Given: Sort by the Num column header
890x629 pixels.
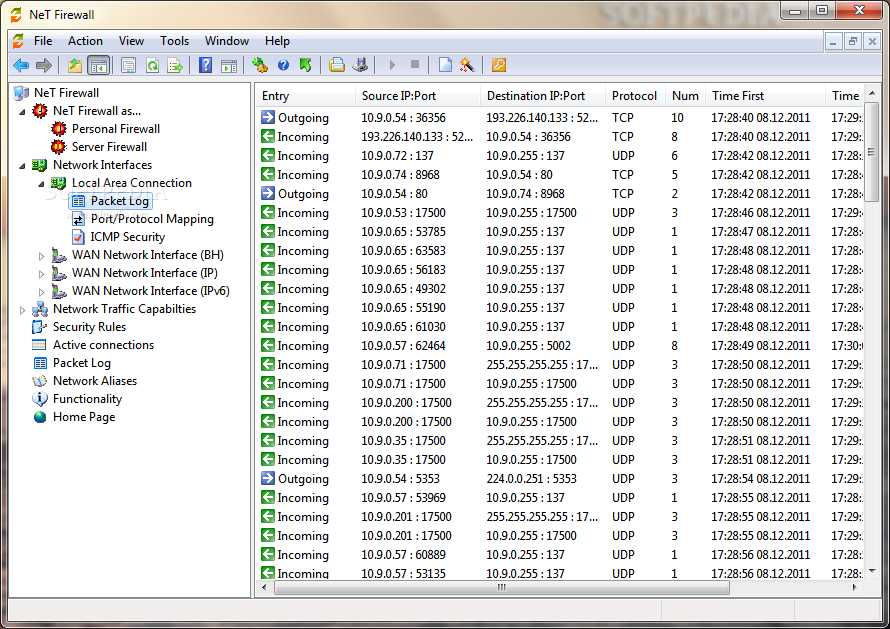Looking at the screenshot, I should 686,96.
